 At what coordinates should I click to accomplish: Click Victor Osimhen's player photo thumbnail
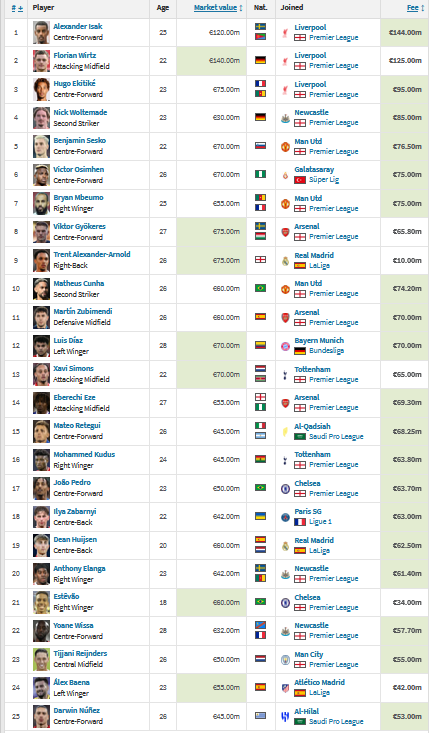click(42, 175)
